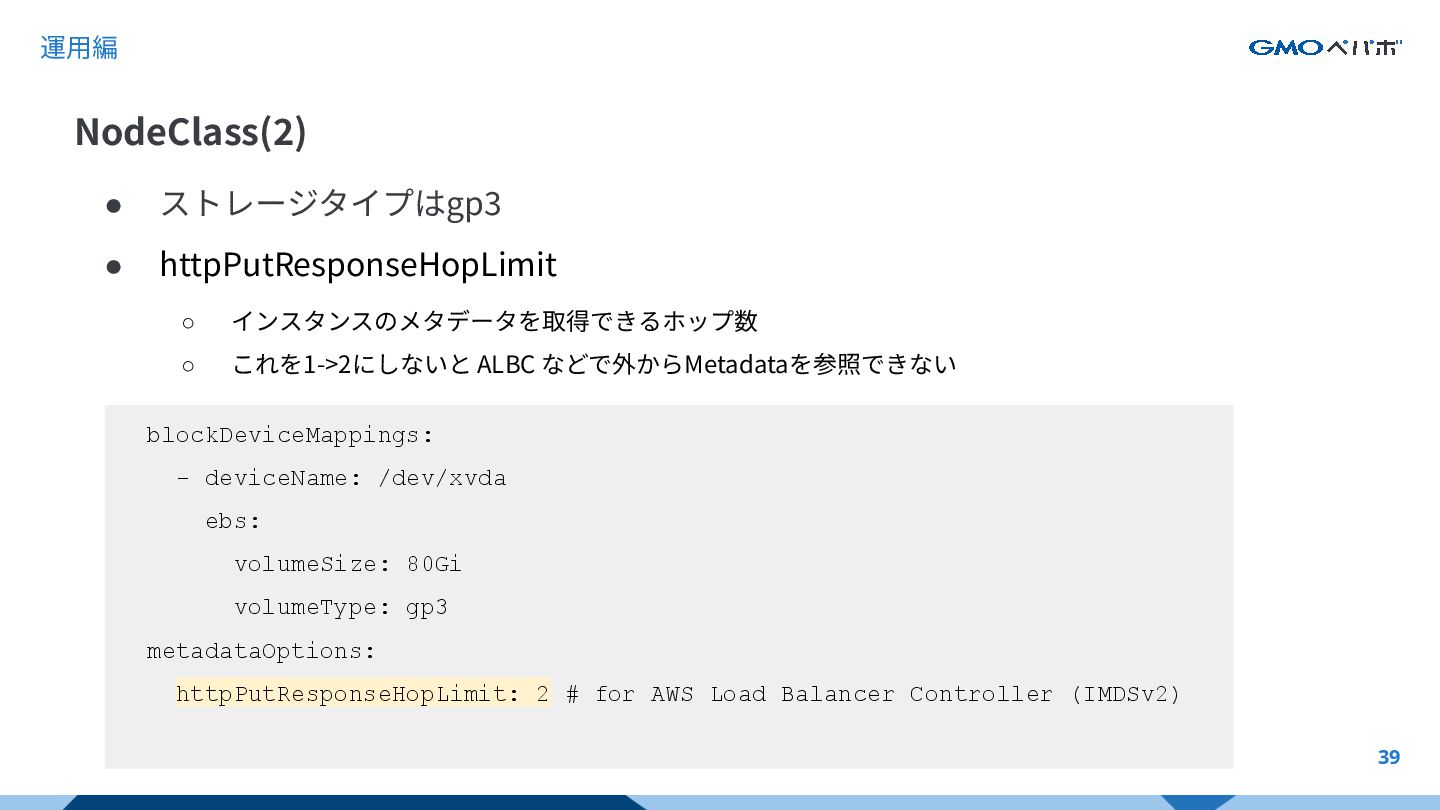The height and width of the screenshot is (810, 1440).
Task: Click slide page number 39
Action: coord(1389,757)
